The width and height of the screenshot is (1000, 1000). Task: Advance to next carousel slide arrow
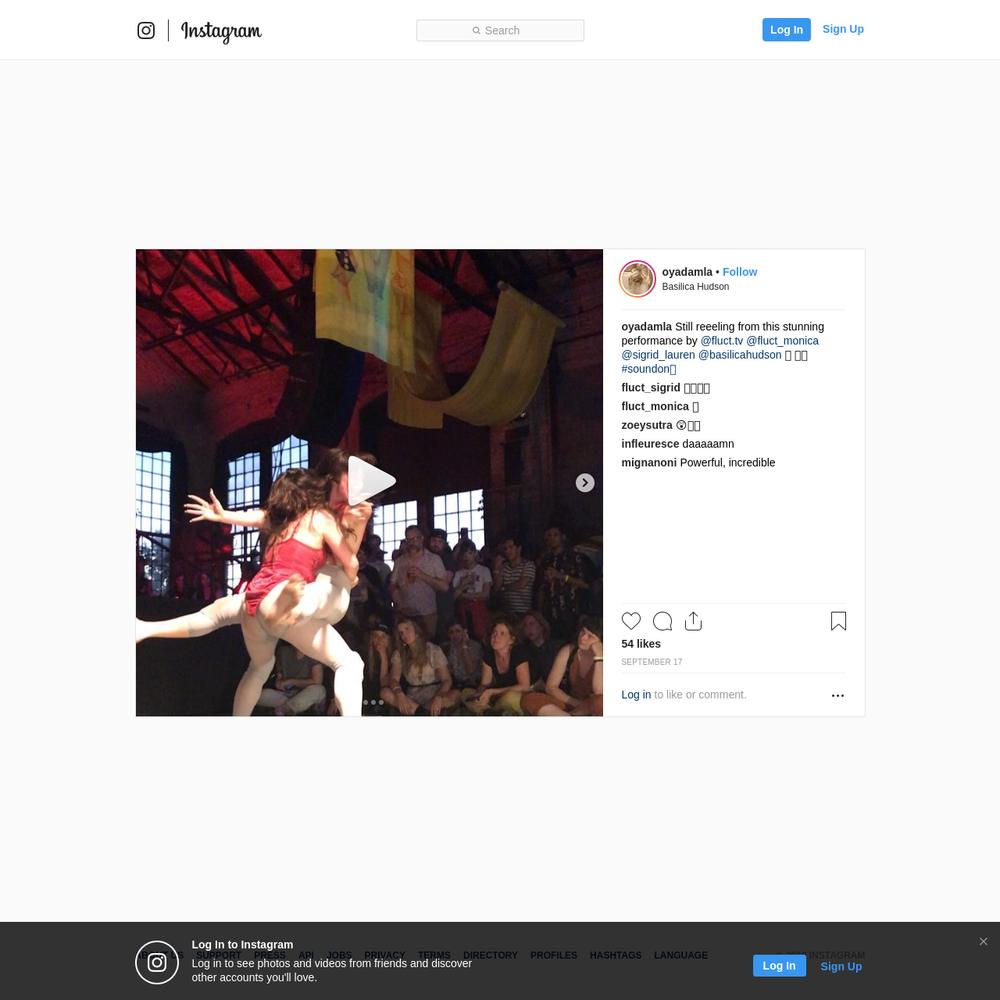(585, 483)
